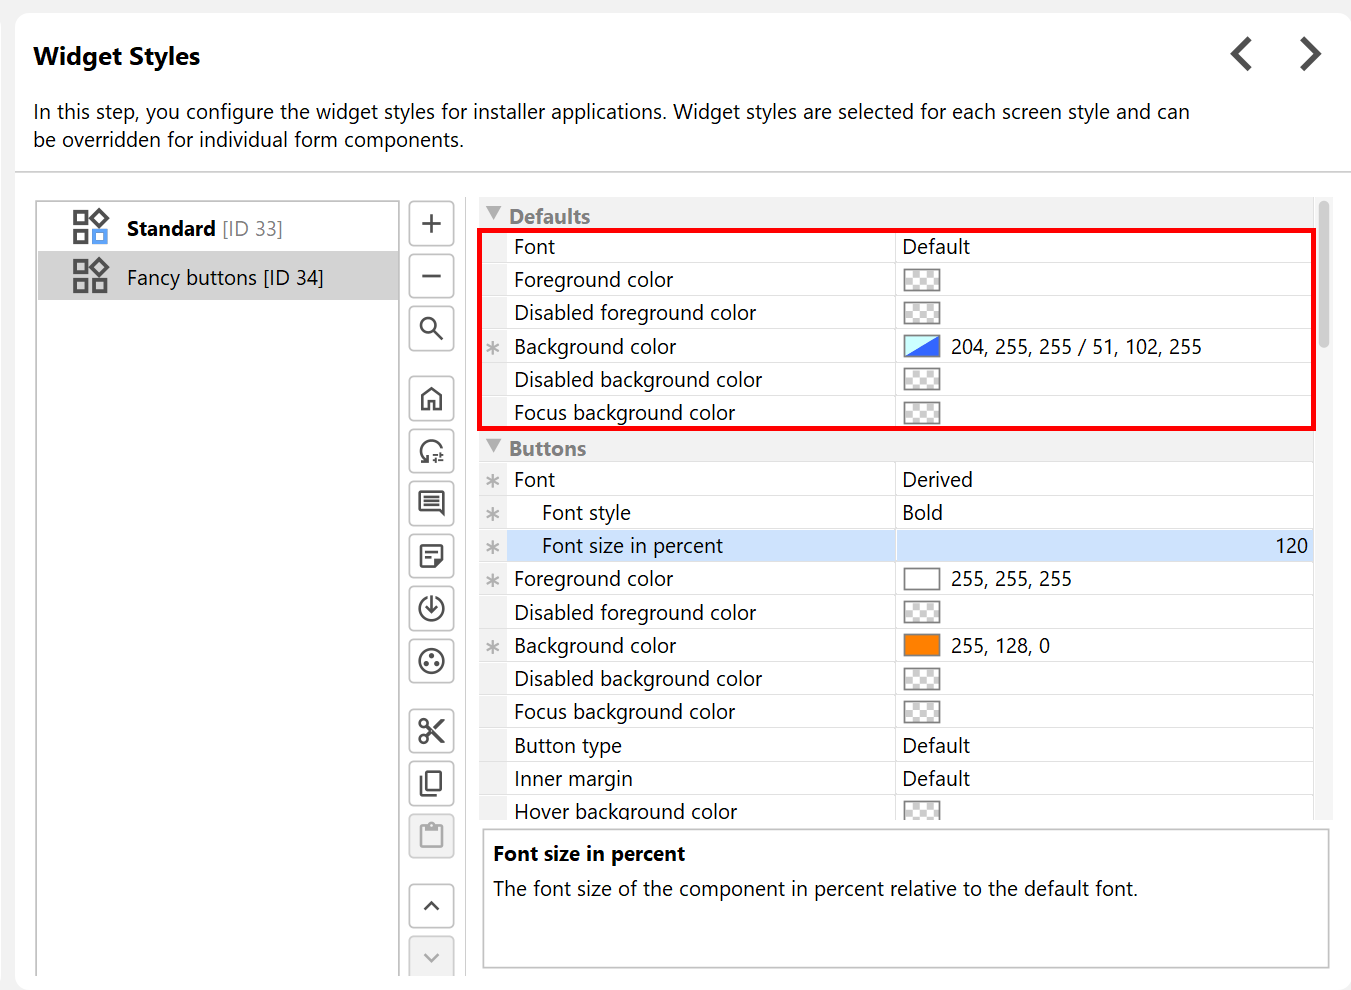Click the home icon in vertical toolbar
This screenshot has height=990, width=1351.
point(431,399)
